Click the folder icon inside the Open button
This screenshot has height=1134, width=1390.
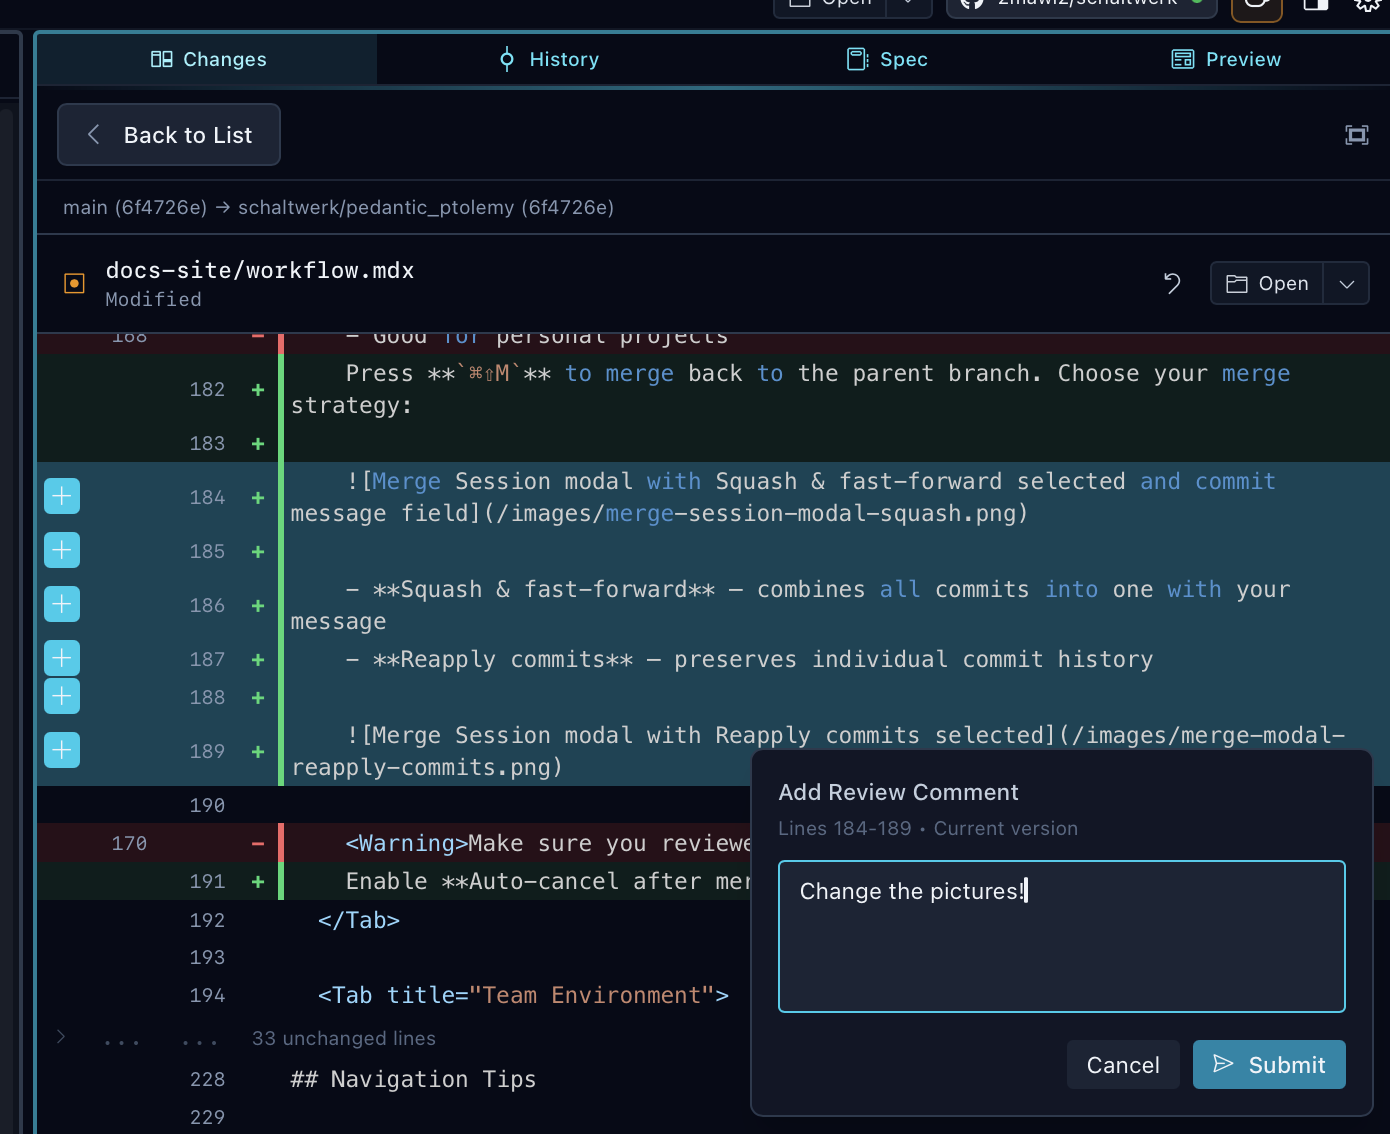click(x=1237, y=283)
